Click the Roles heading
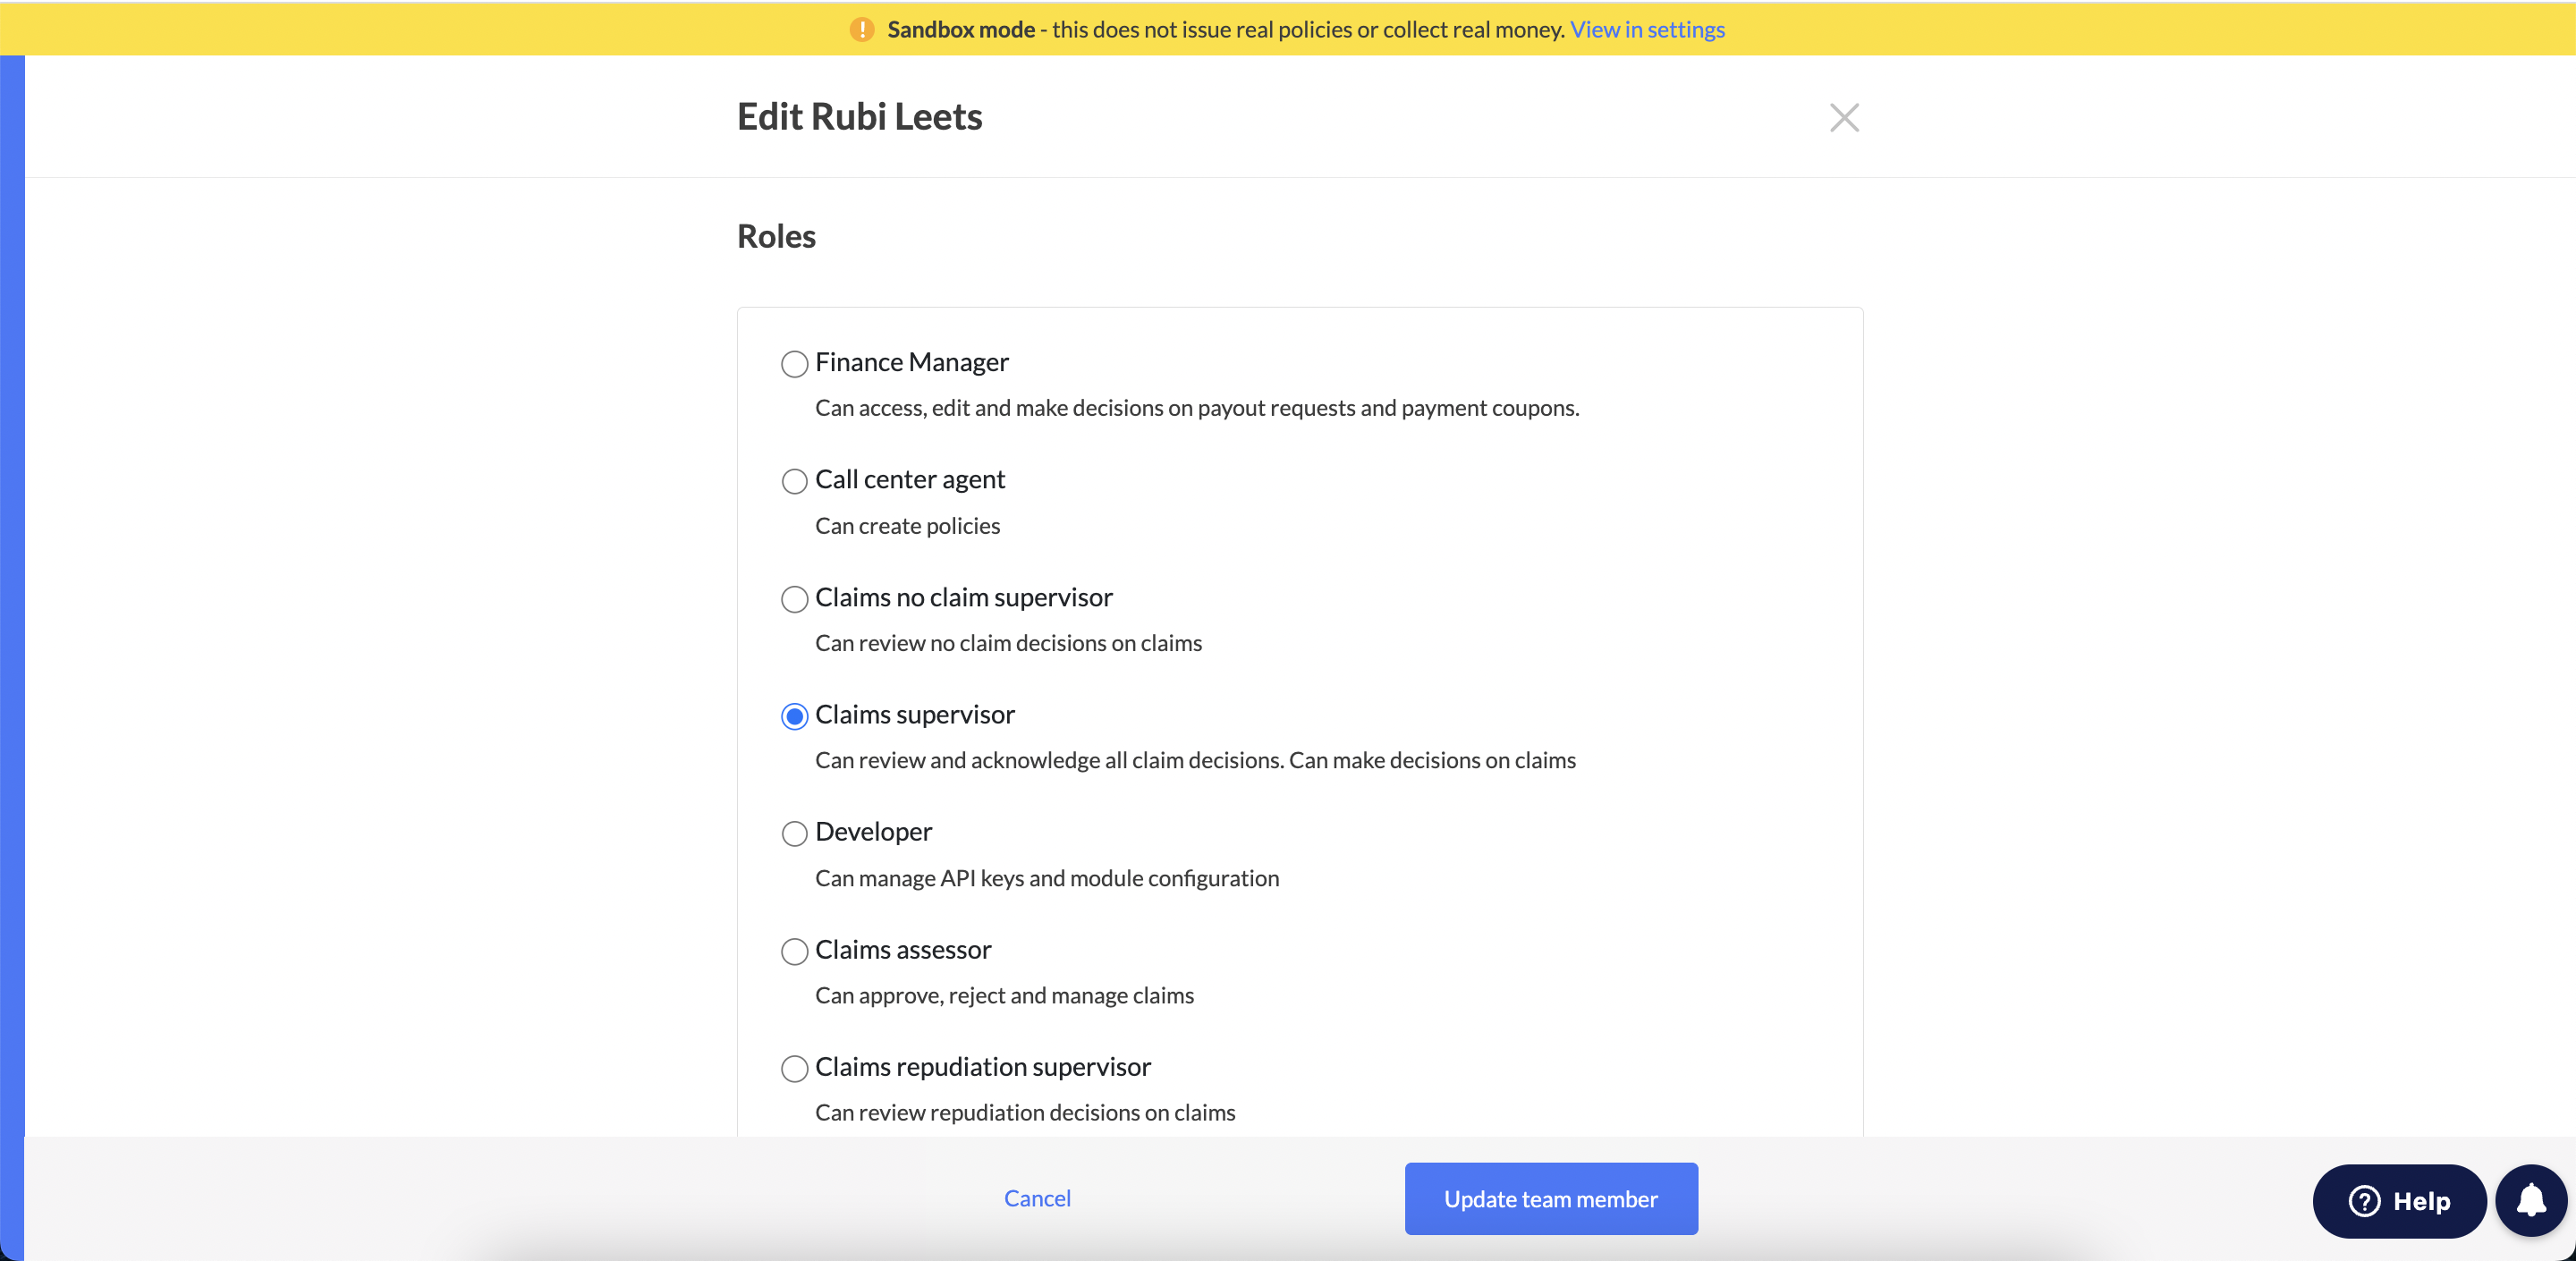This screenshot has height=1261, width=2576. 776,236
